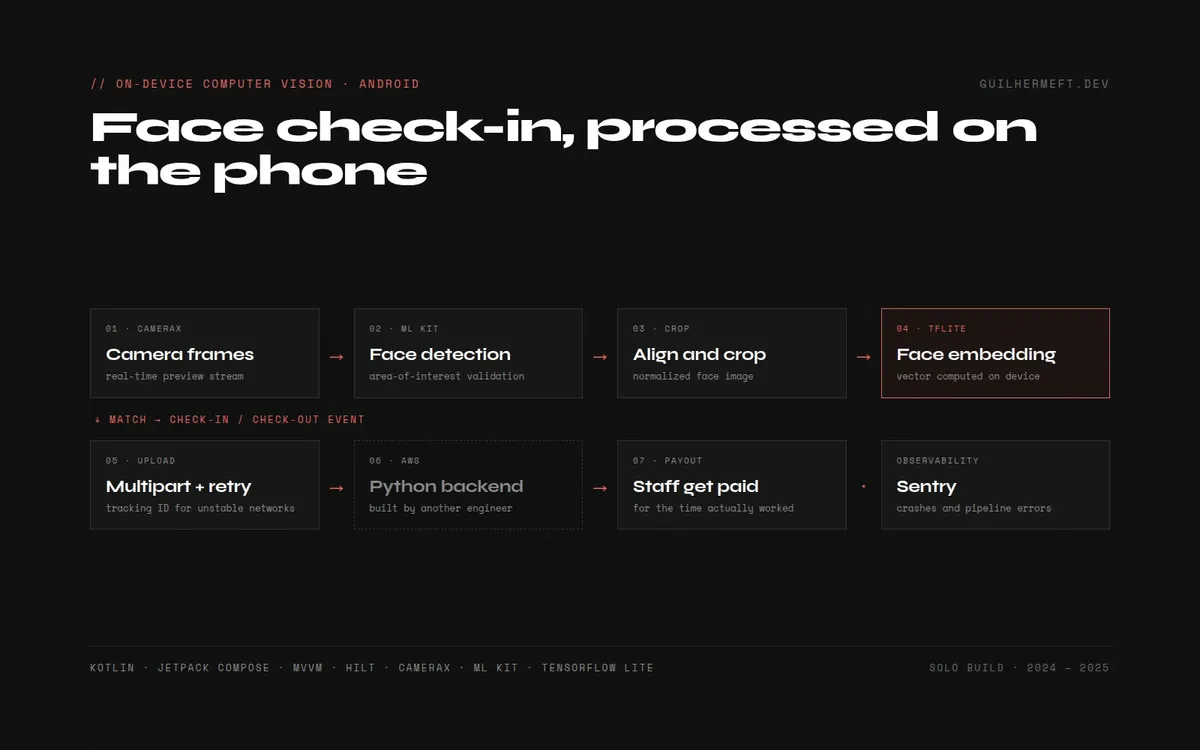1200x750 pixels.
Task: Click 'area-of-interest validation' description
Action: [x=447, y=377]
